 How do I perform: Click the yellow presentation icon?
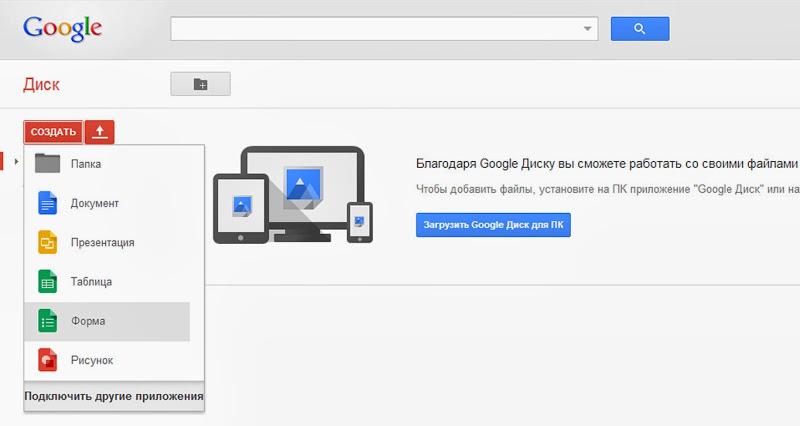click(47, 242)
